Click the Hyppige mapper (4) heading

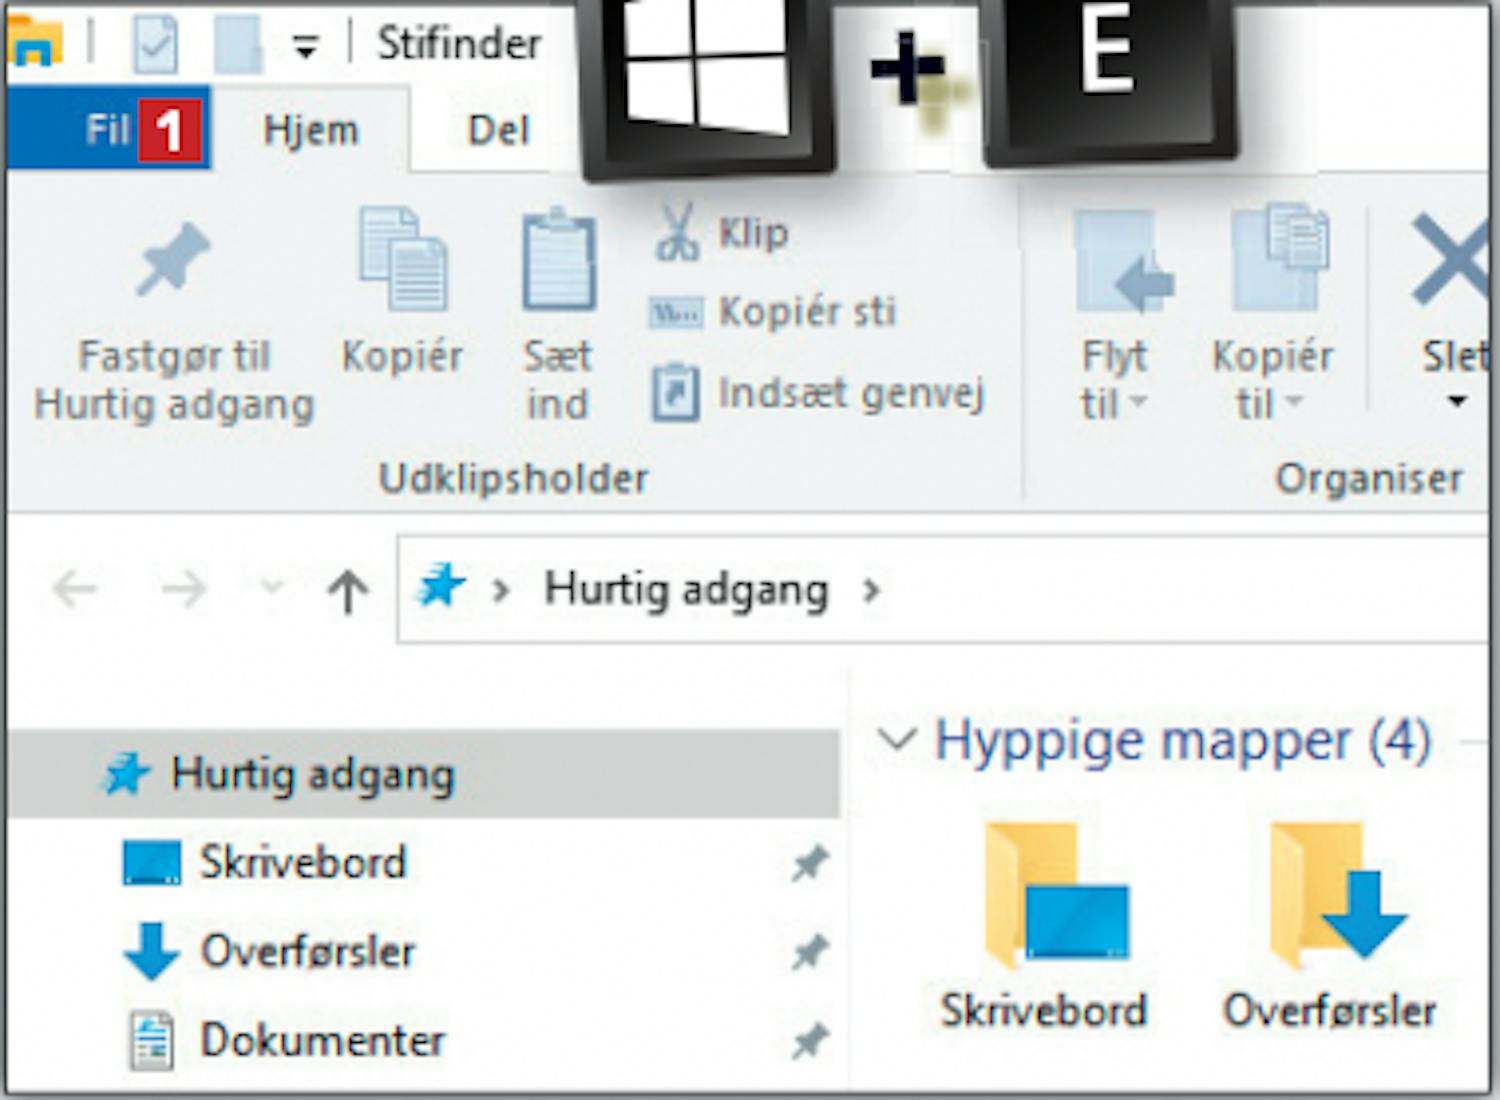click(1182, 742)
